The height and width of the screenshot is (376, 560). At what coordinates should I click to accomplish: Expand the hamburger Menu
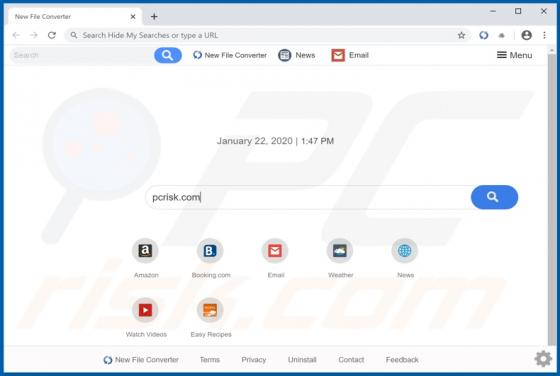(x=514, y=55)
